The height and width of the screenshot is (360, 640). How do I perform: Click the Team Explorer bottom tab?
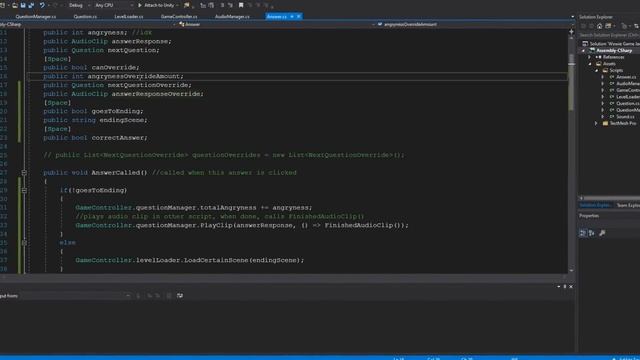pos(628,205)
